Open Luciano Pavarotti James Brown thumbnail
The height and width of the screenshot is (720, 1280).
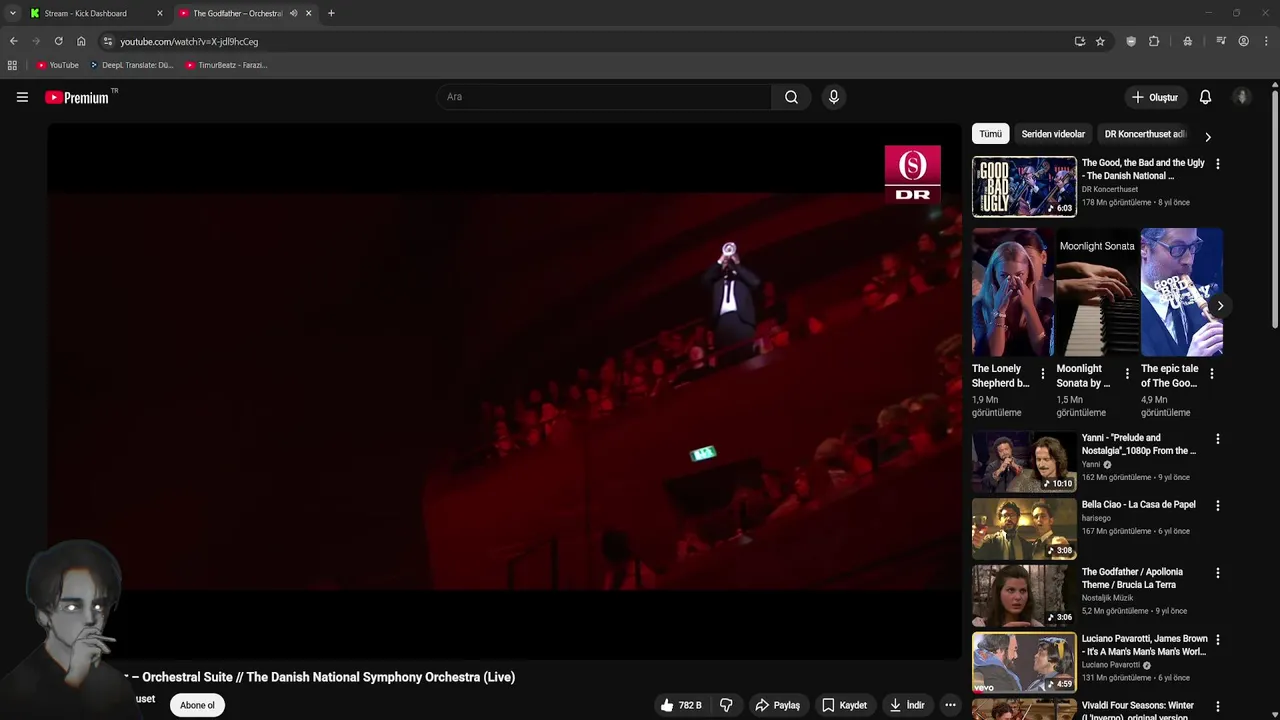(x=1024, y=663)
